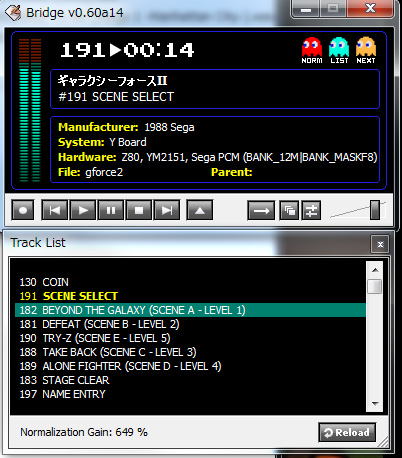Select track 189 ALONE FIGHTER
The image size is (402, 458).
[x=190, y=366]
